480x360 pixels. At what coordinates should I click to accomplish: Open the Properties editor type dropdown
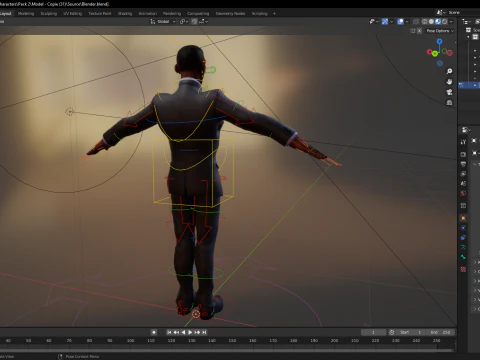tap(466, 130)
